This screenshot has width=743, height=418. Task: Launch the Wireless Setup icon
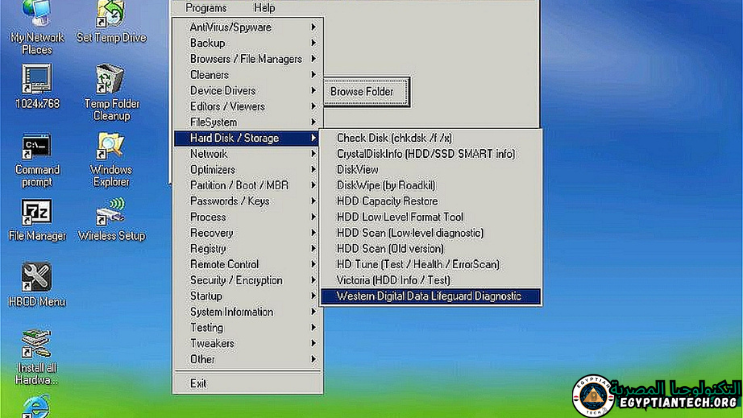point(110,215)
